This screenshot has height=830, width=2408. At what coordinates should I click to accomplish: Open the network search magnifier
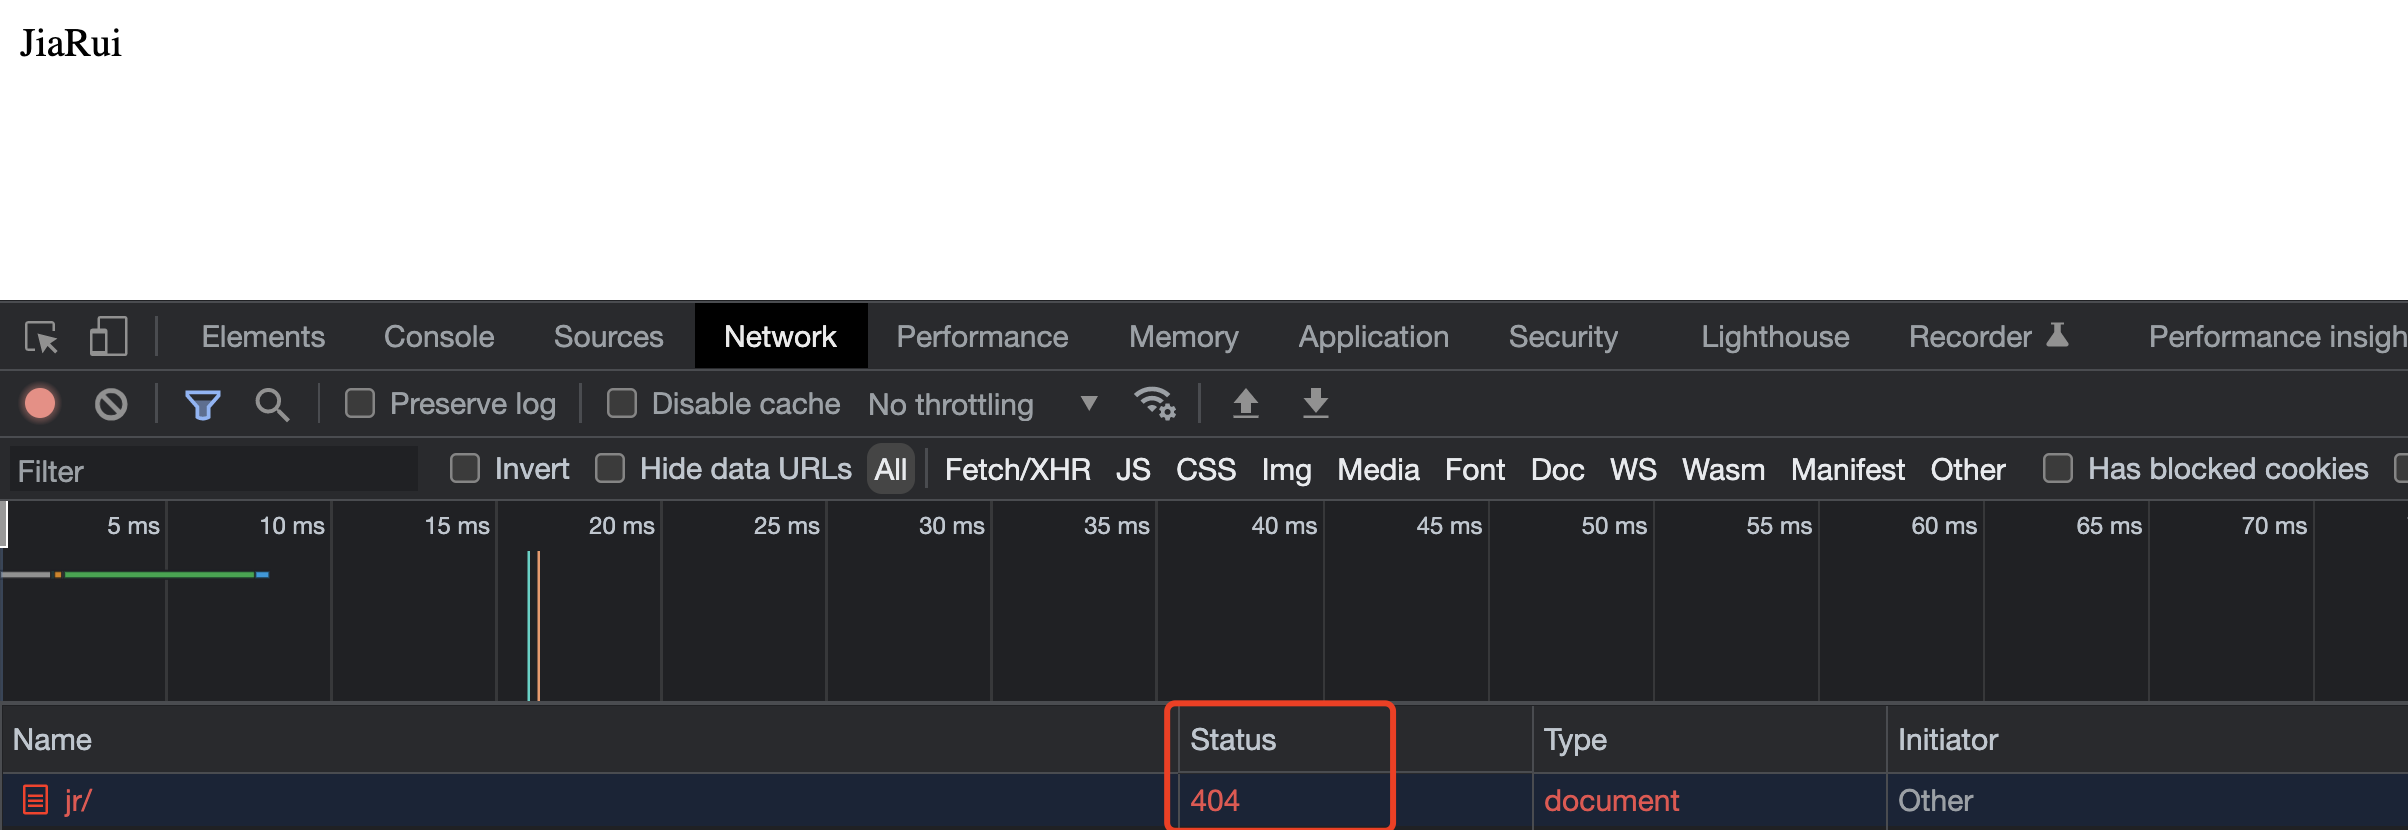point(271,404)
